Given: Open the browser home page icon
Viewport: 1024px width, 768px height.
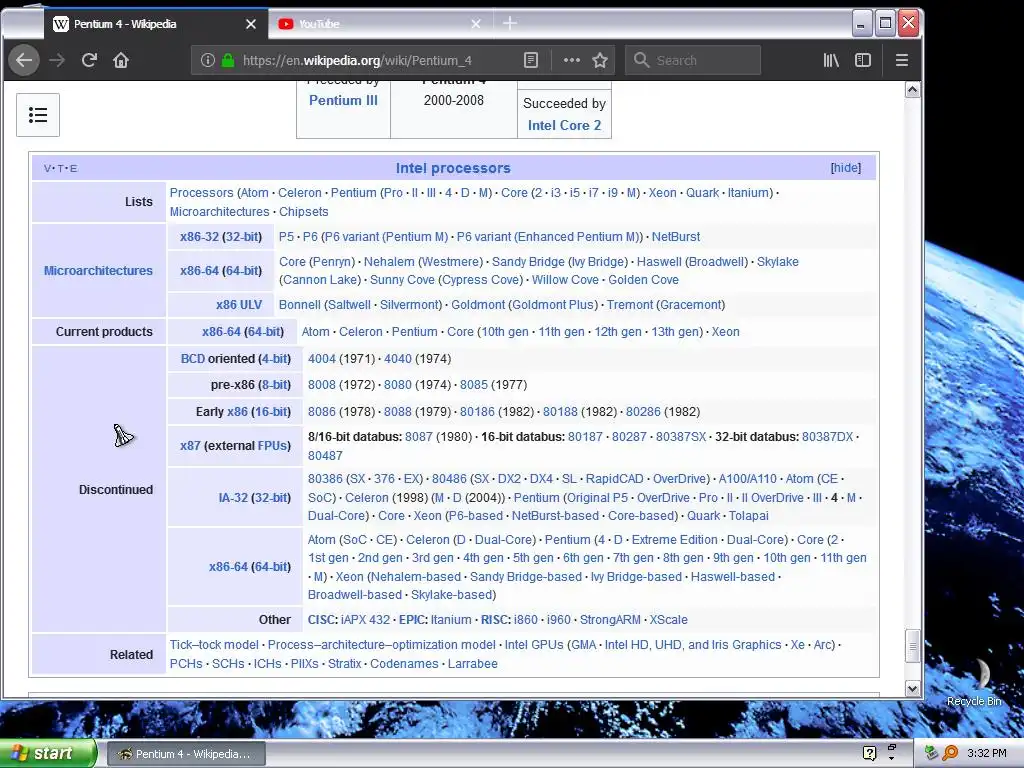Looking at the screenshot, I should point(121,61).
